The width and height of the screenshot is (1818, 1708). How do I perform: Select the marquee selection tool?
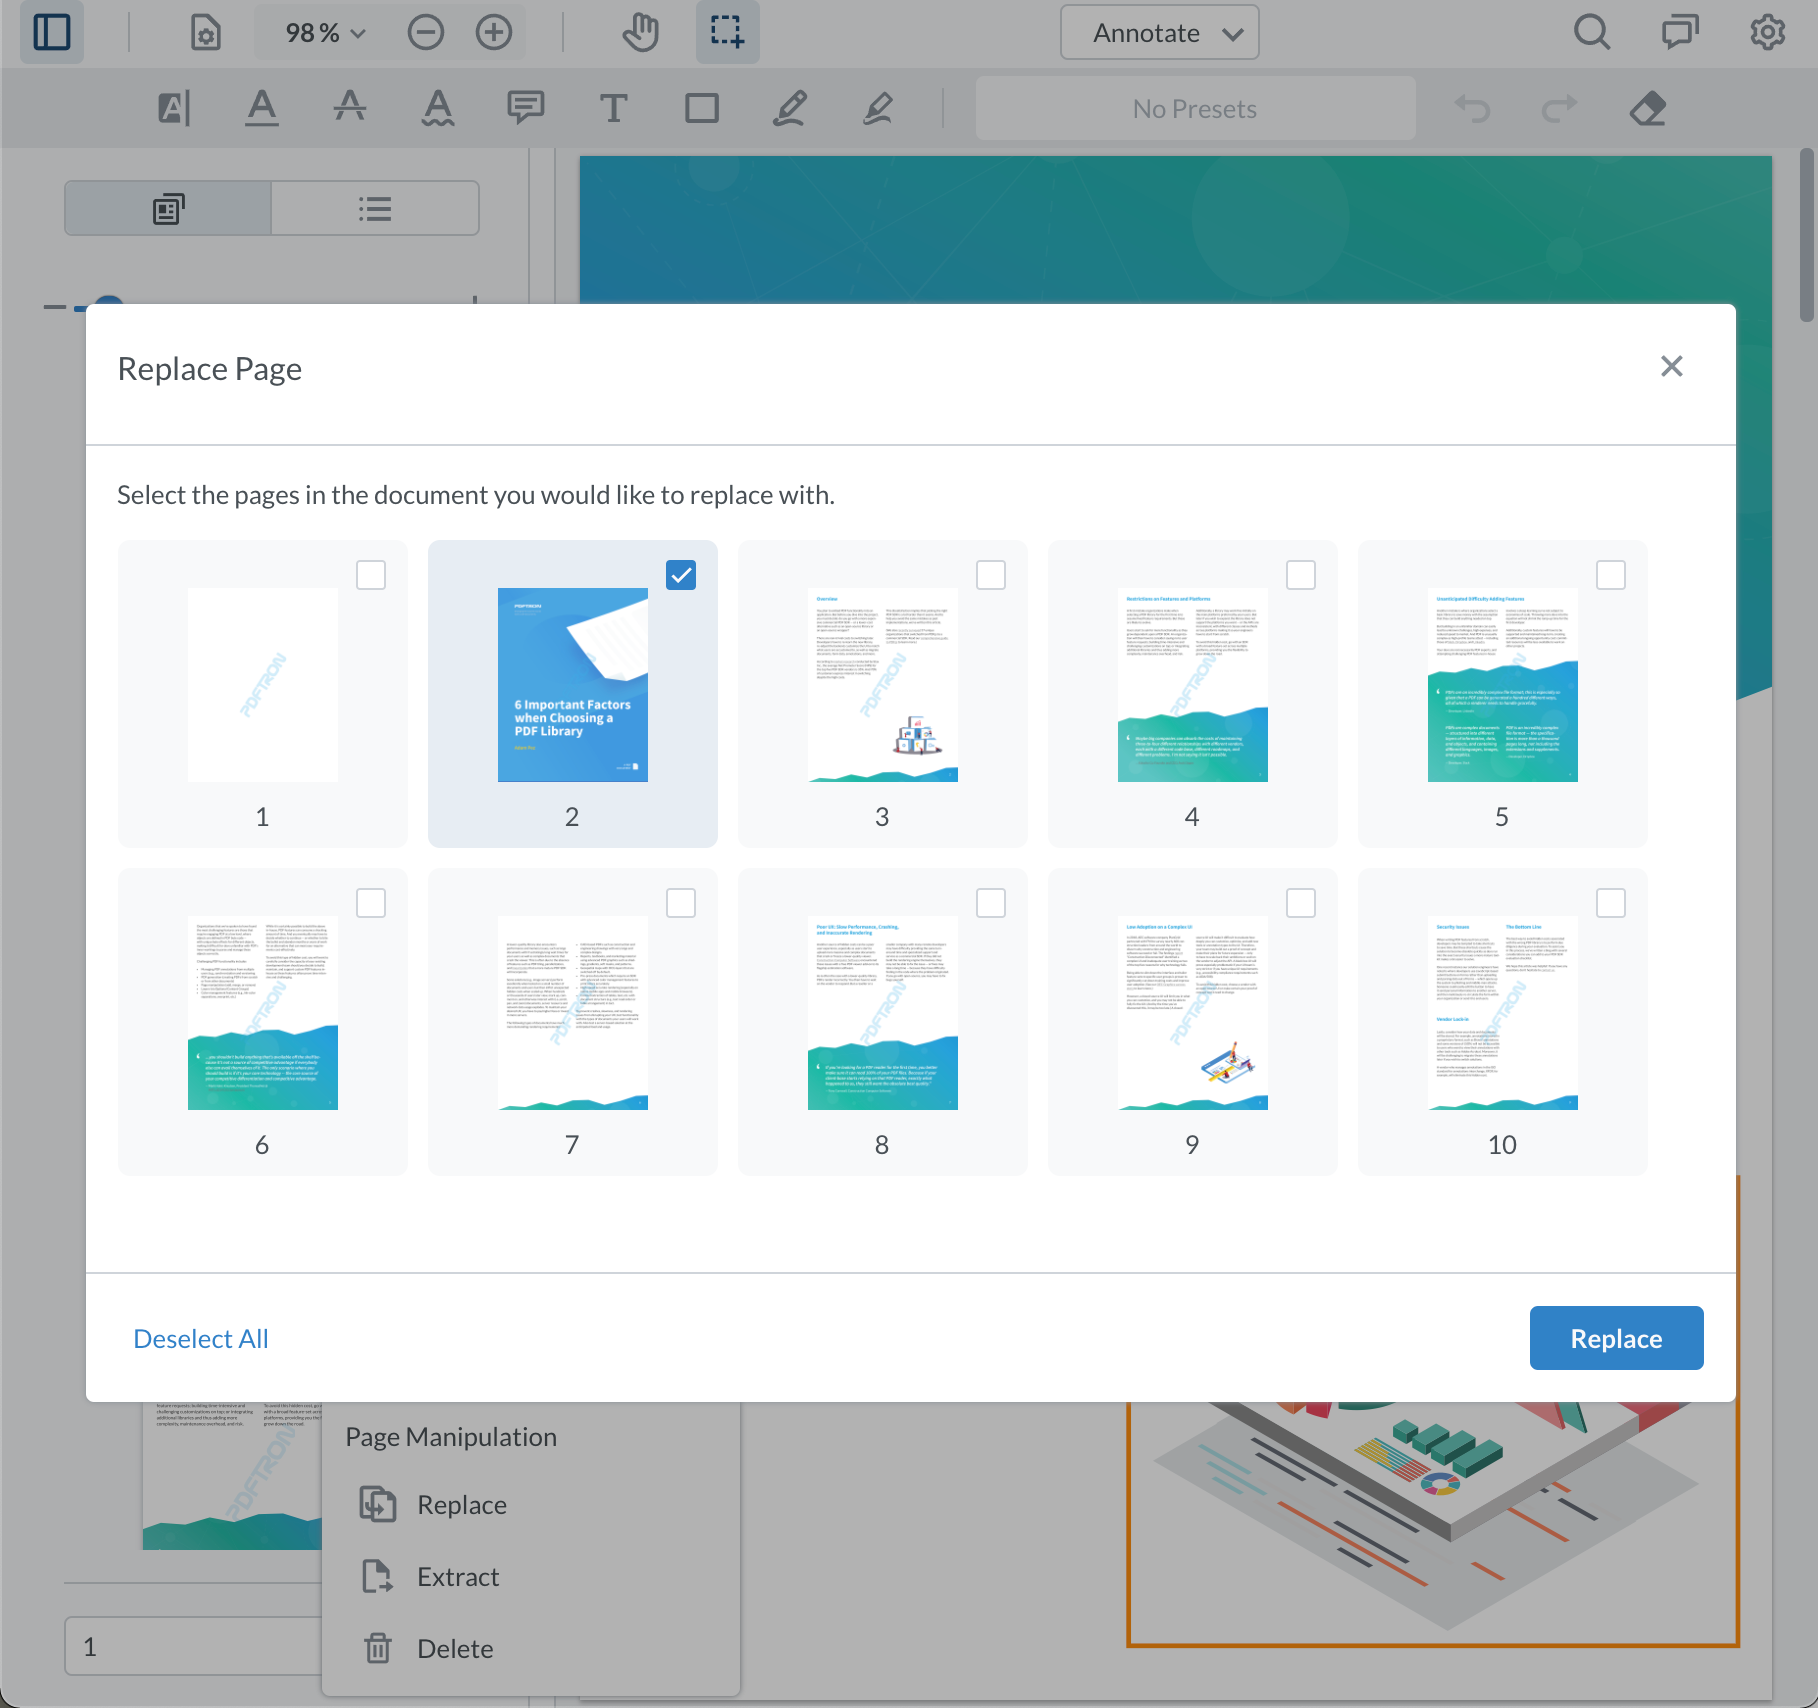[x=727, y=32]
